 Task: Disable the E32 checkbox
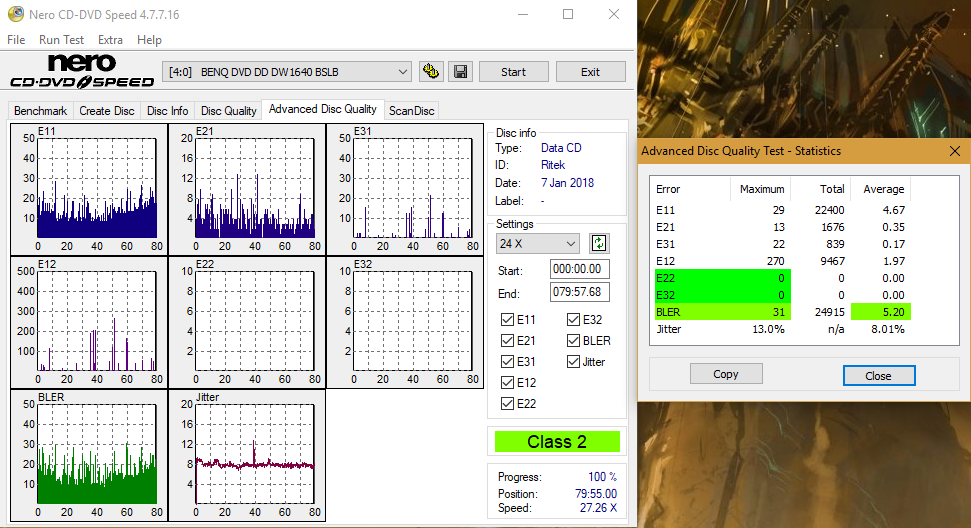tap(573, 319)
